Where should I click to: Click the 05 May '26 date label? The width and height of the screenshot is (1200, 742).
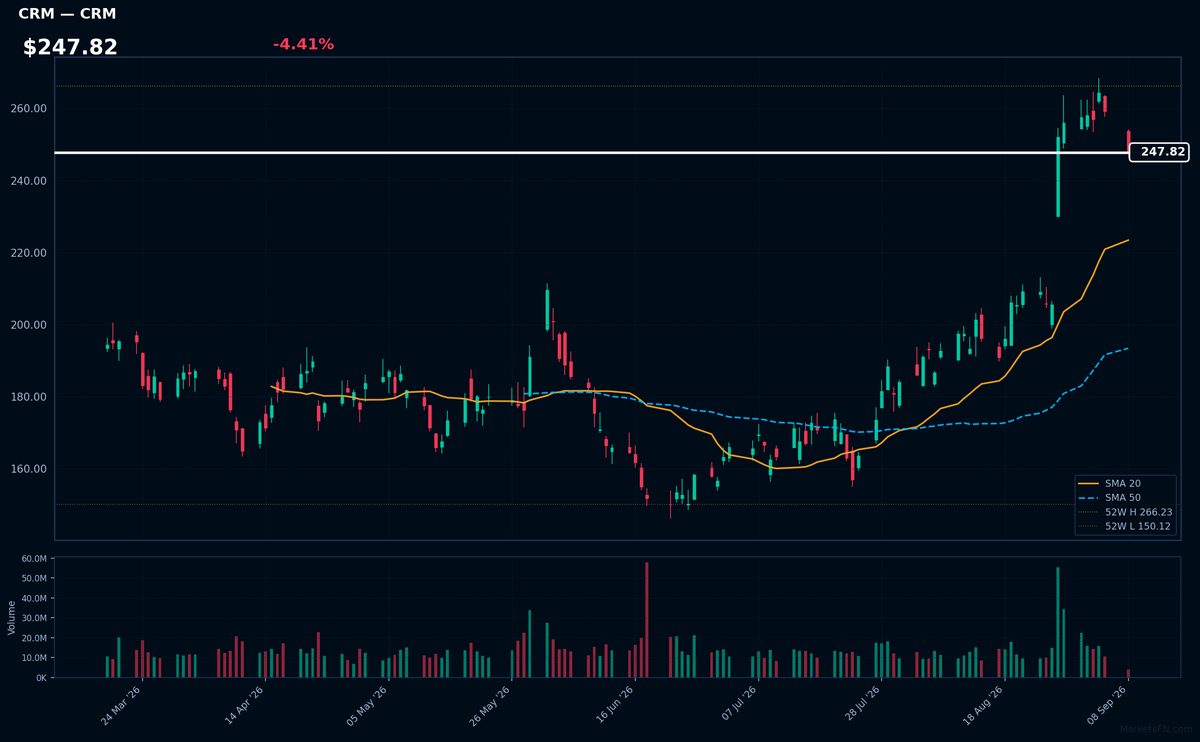pyautogui.click(x=367, y=705)
